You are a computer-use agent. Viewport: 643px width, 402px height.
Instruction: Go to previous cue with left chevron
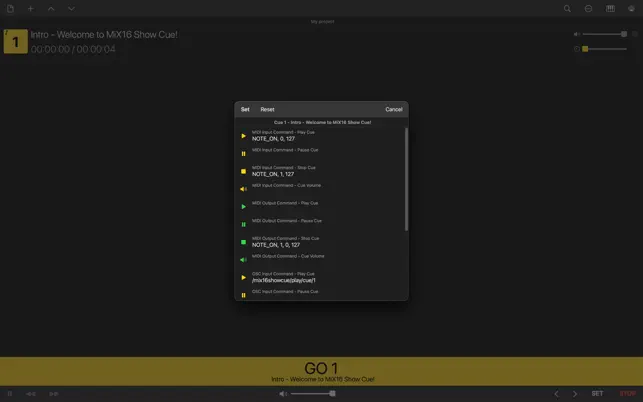coord(556,394)
